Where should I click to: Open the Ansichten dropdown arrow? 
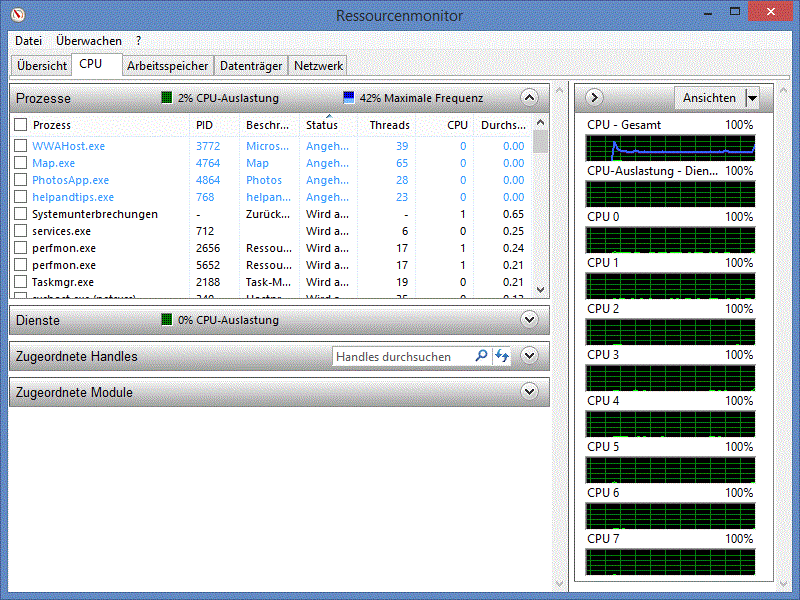coord(752,98)
